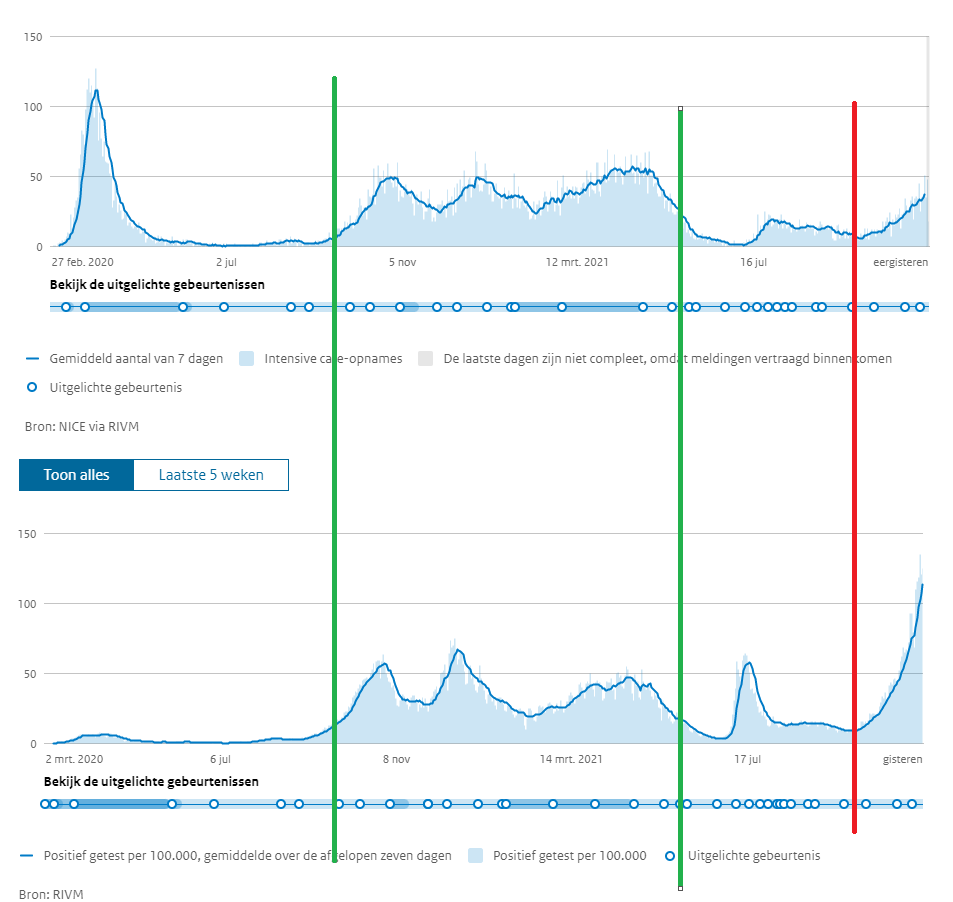
Task: Click circle icon of upper "Uitgelichte gebeurtenis" legend
Action: 32,387
